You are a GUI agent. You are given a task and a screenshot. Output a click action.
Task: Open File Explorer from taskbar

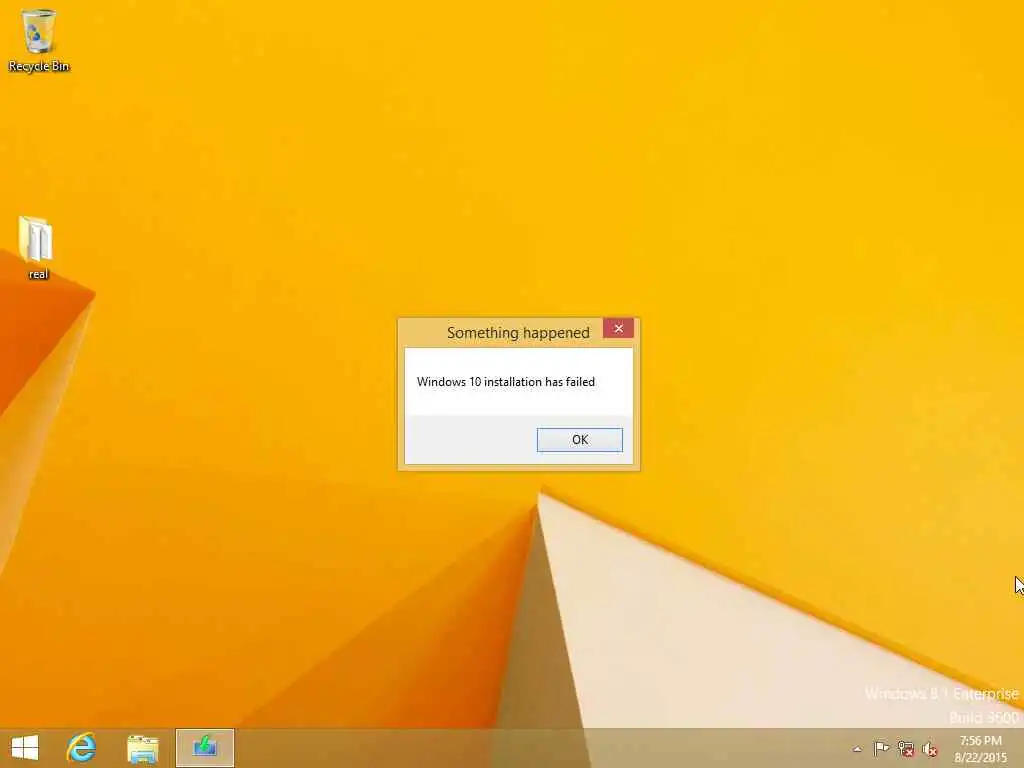tap(143, 748)
